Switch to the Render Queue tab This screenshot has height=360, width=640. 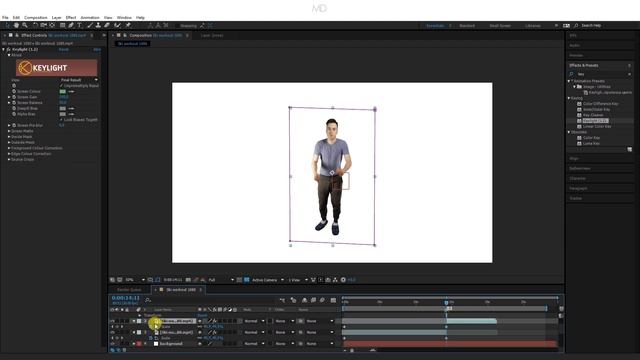tap(129, 290)
